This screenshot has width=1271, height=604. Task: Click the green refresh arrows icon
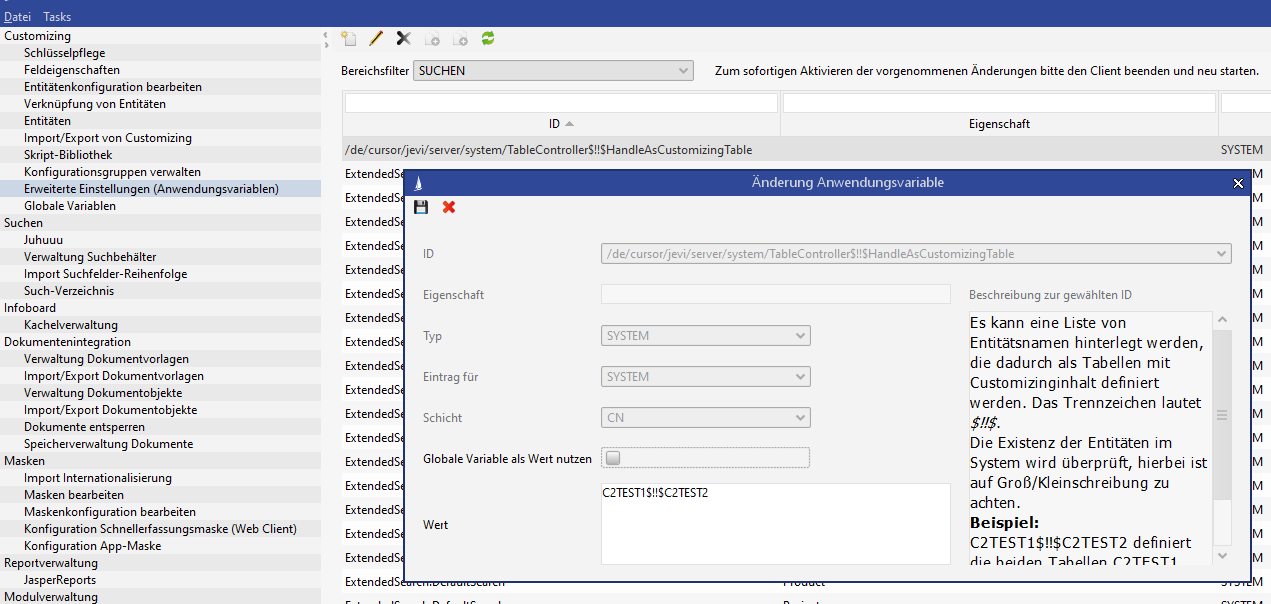pyautogui.click(x=488, y=39)
